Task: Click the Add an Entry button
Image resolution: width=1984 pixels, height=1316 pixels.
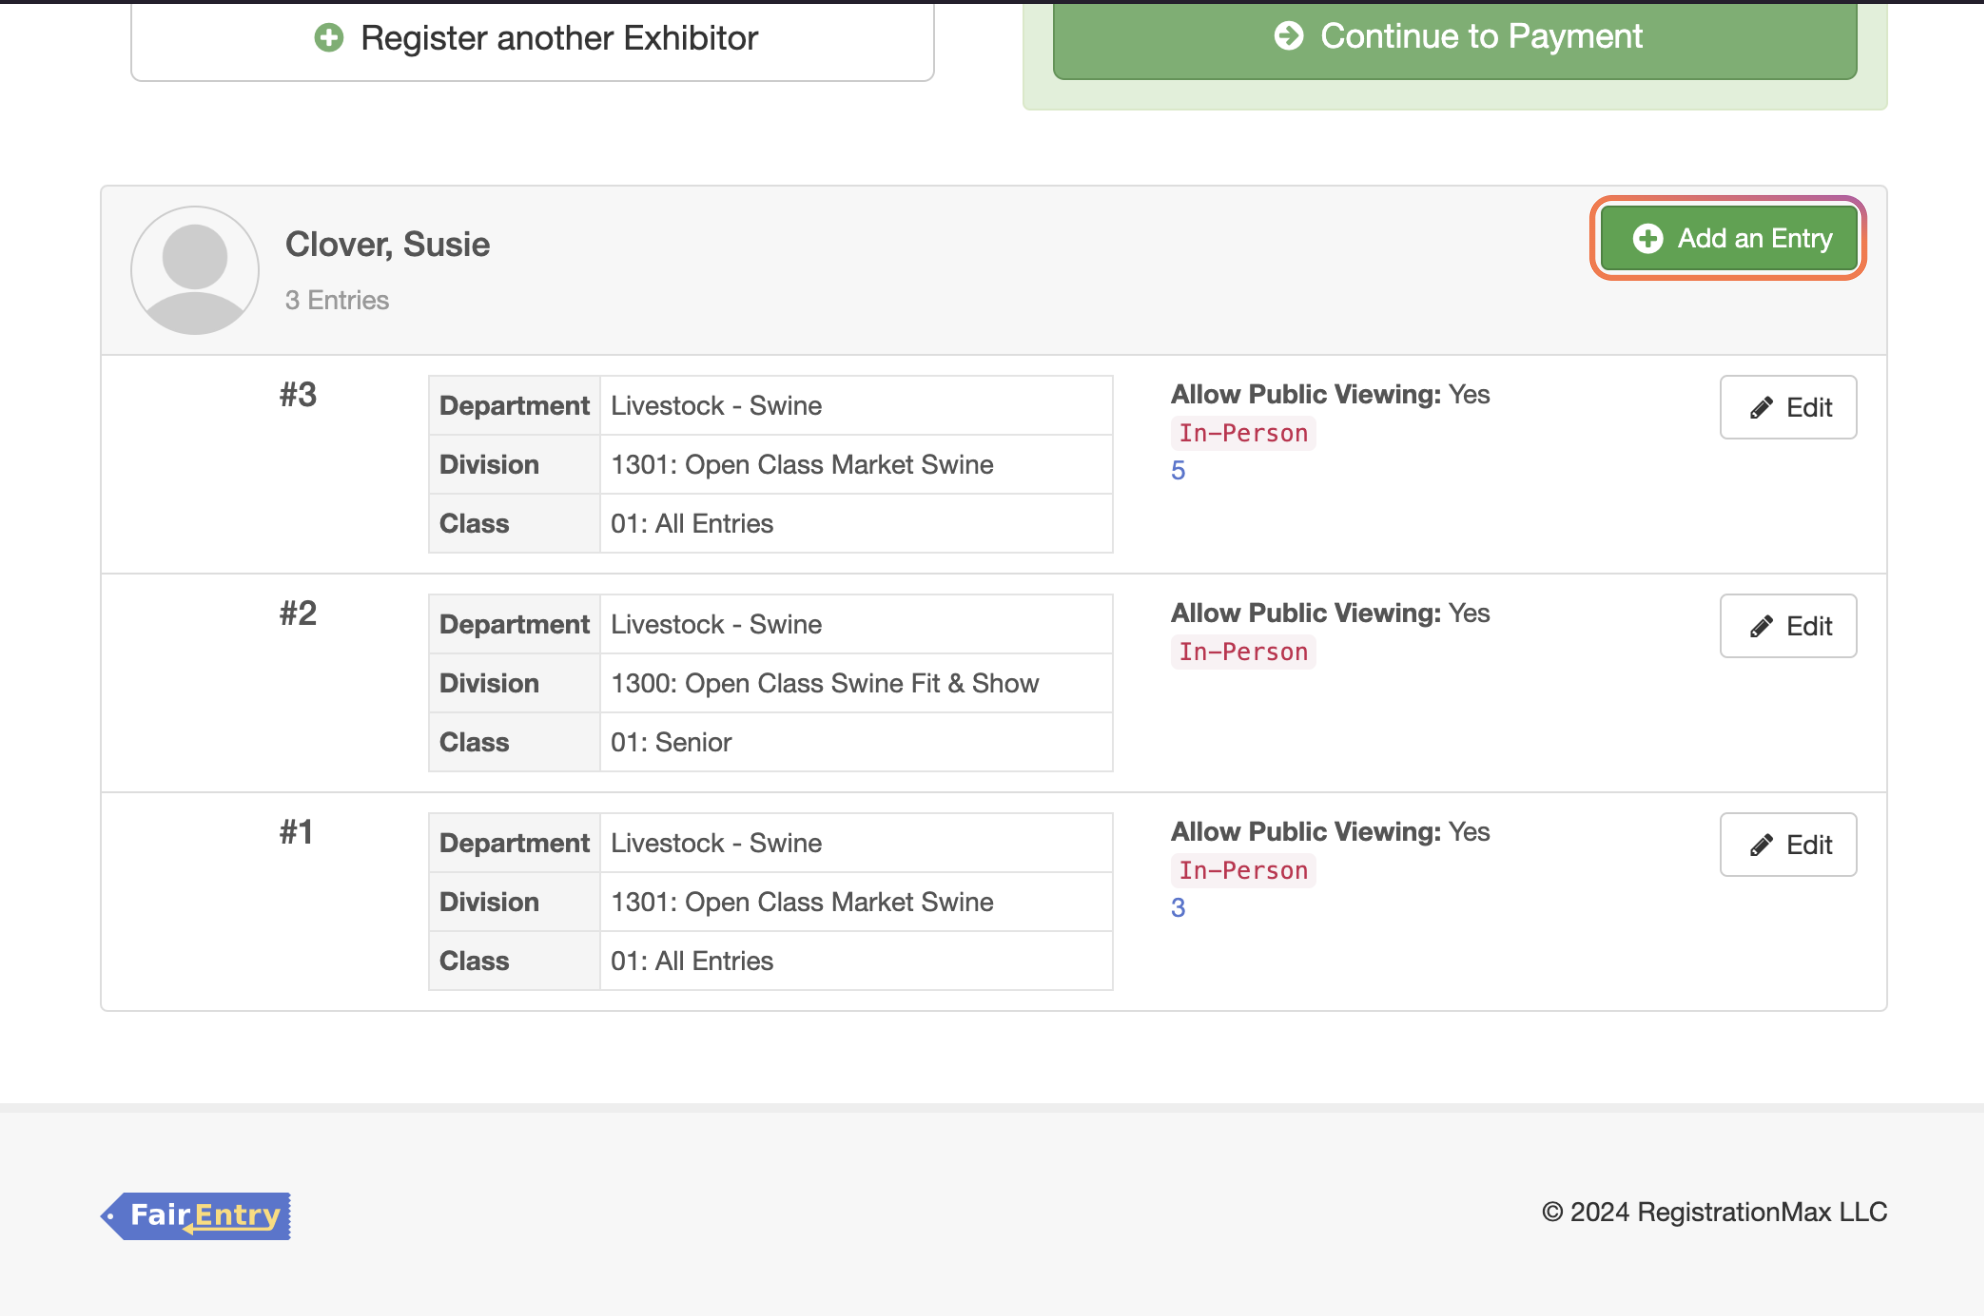Action: coord(1728,238)
